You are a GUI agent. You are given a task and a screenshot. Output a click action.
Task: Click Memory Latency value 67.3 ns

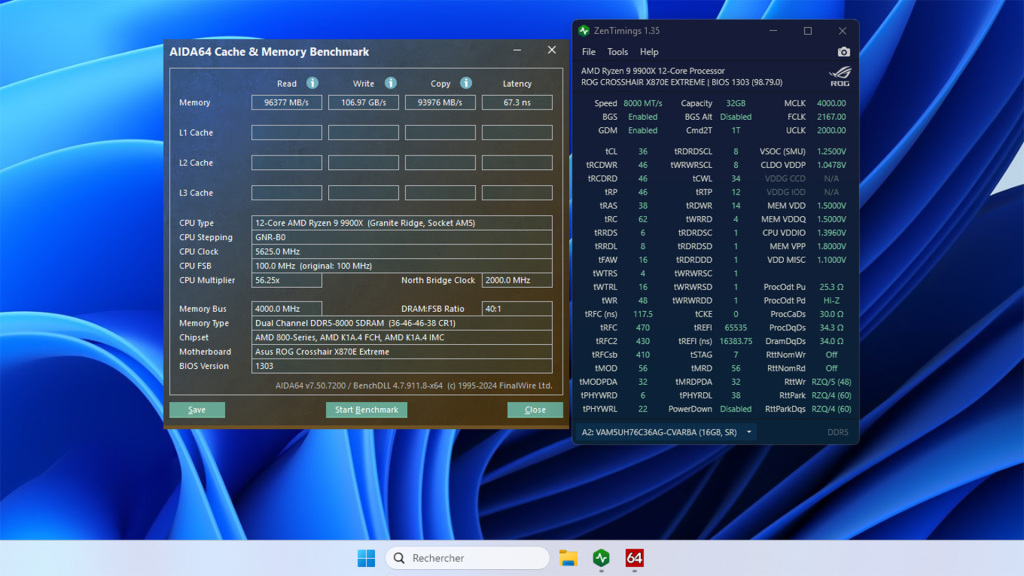pyautogui.click(x=517, y=103)
